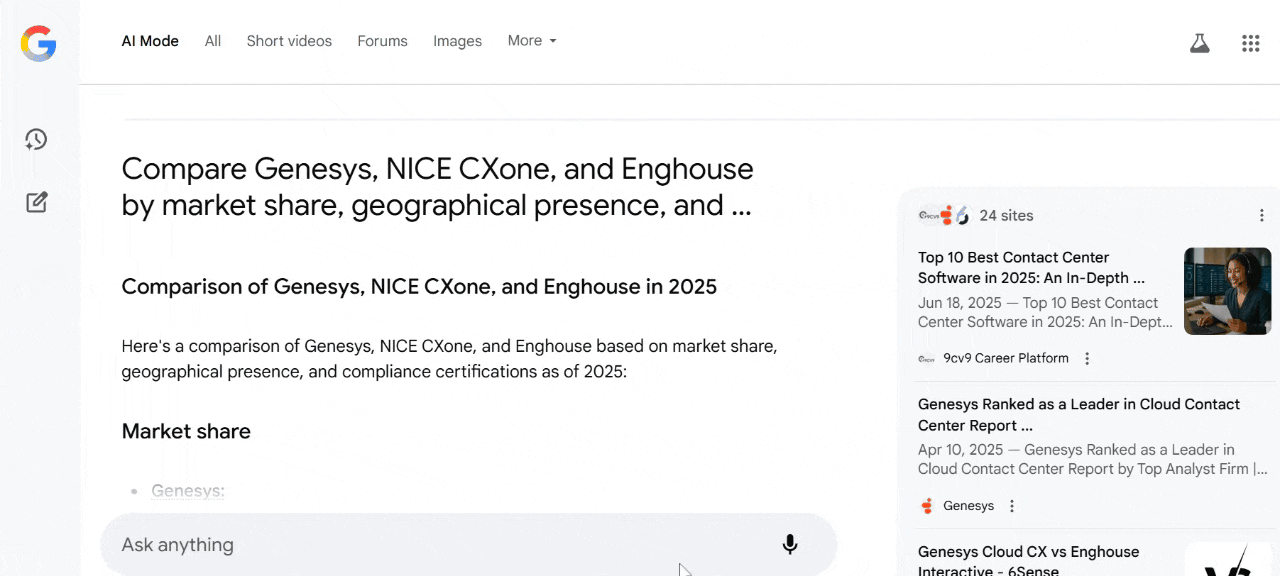Click the woman with headset article thumbnail
Viewport: 1280px width, 576px height.
tap(1227, 291)
